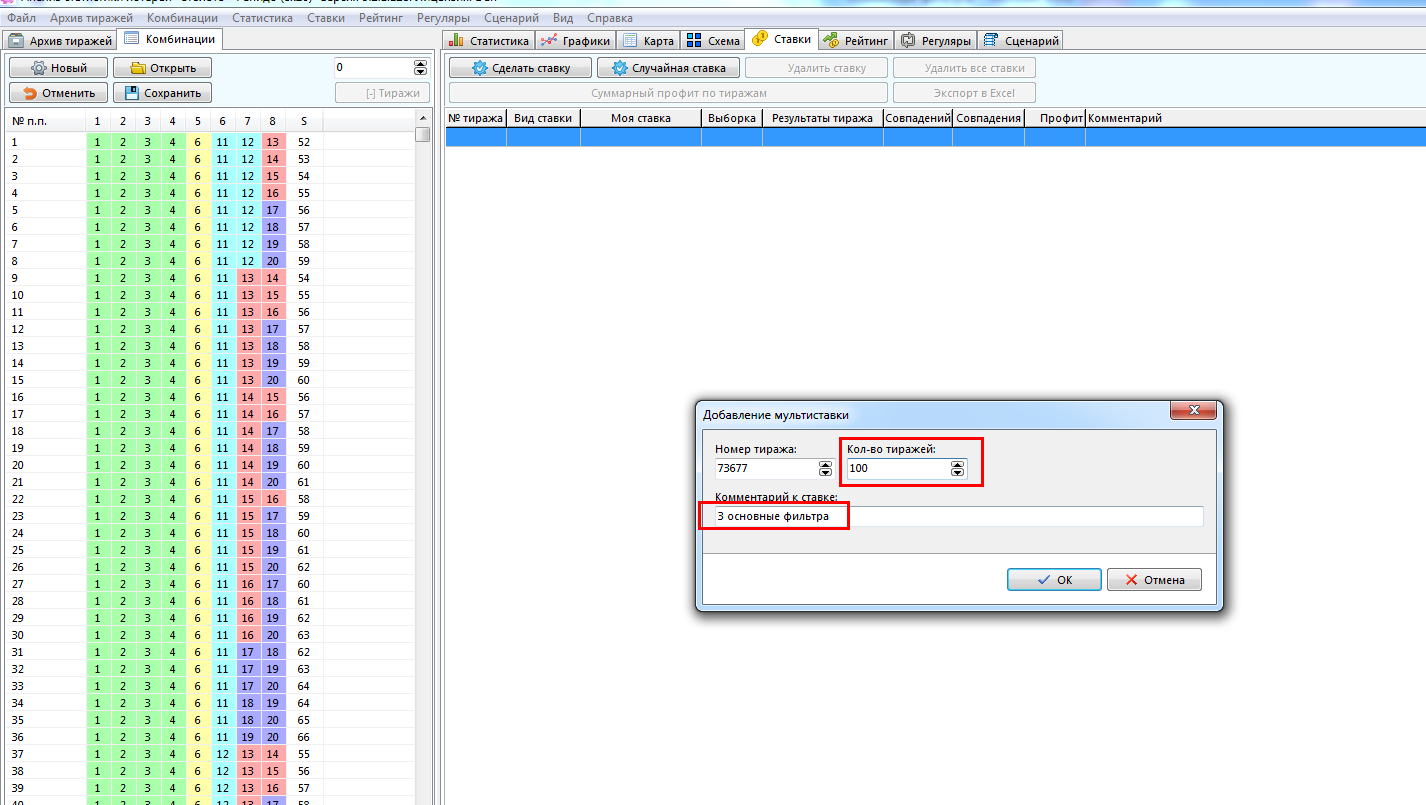Decrease Кол-во тиражей with down arrow
1426x805 pixels.
pos(957,473)
